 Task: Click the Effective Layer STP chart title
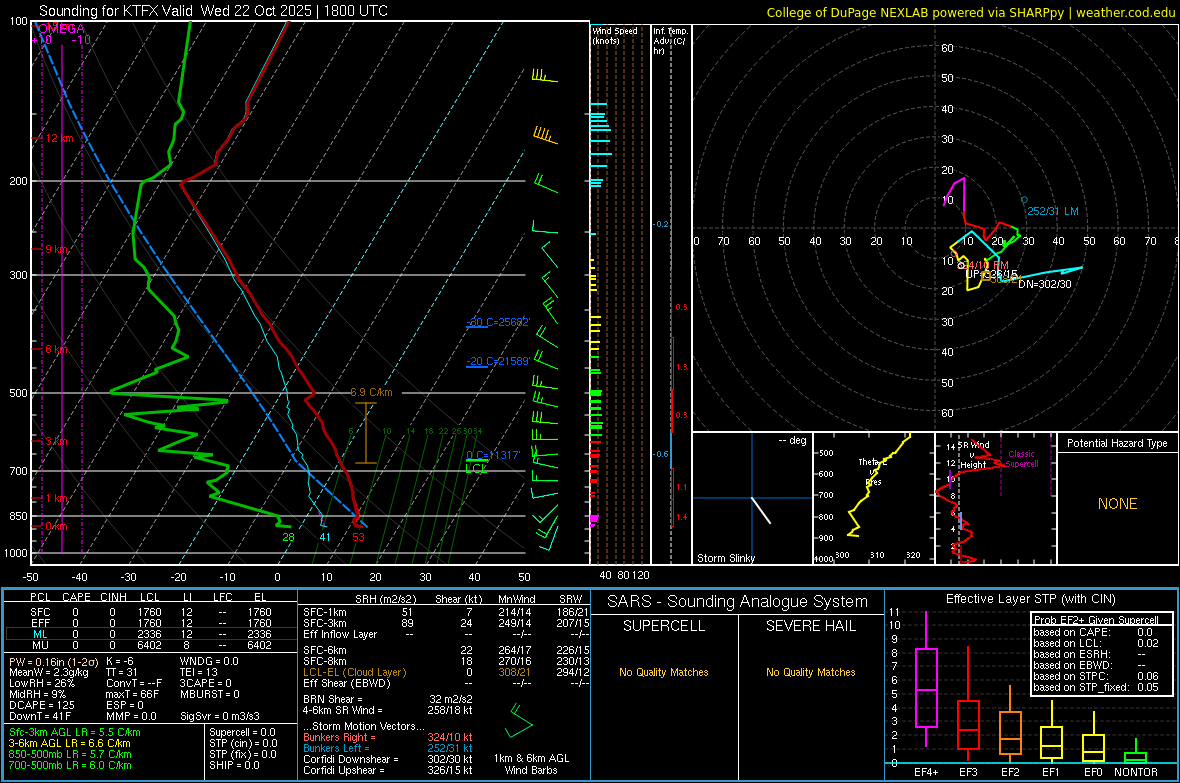click(x=1030, y=599)
